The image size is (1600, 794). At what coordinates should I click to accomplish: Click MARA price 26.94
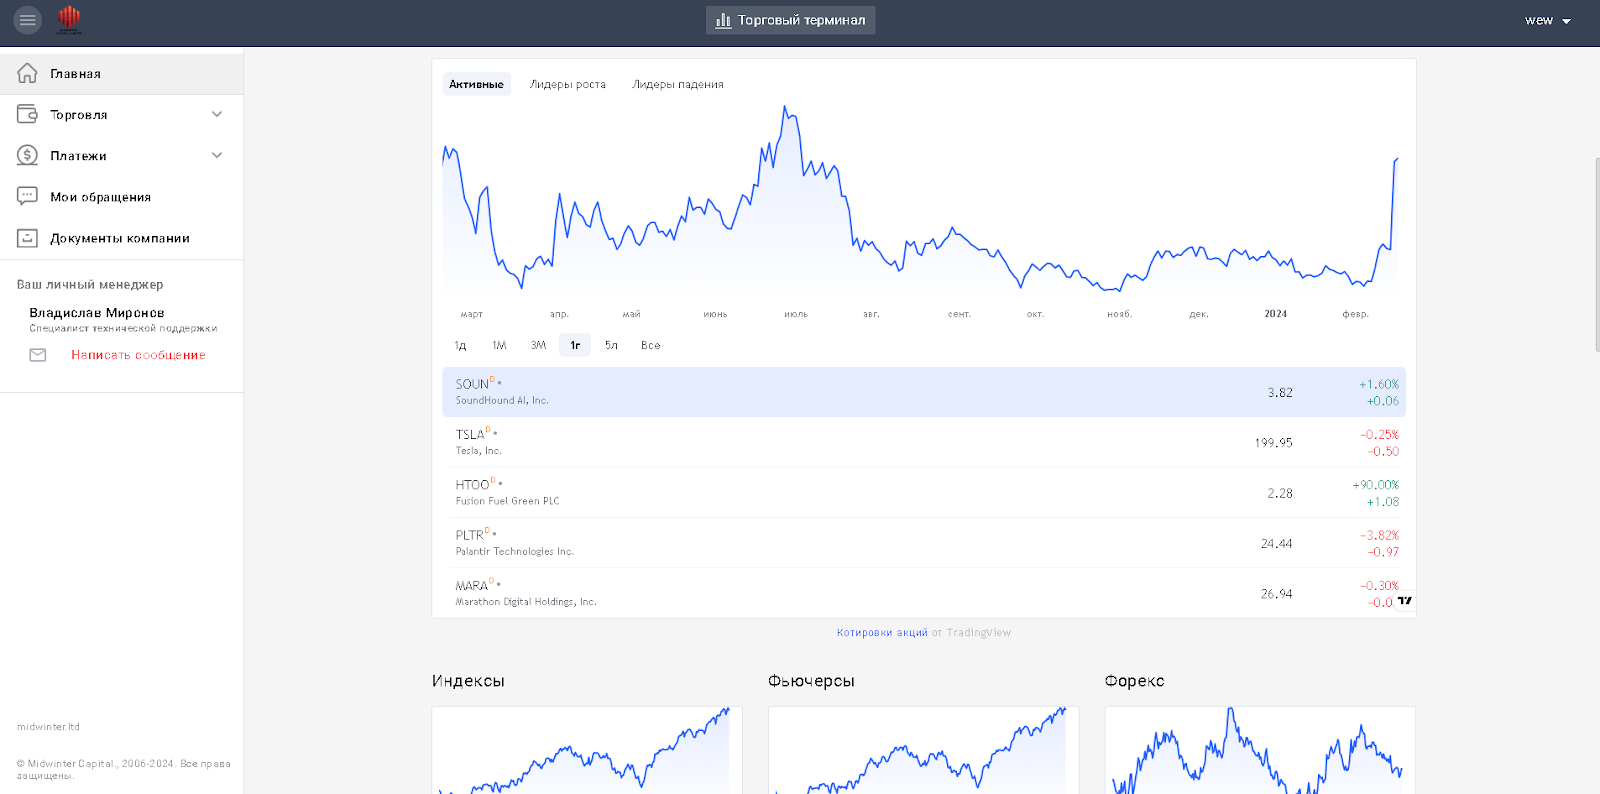[x=1277, y=594]
